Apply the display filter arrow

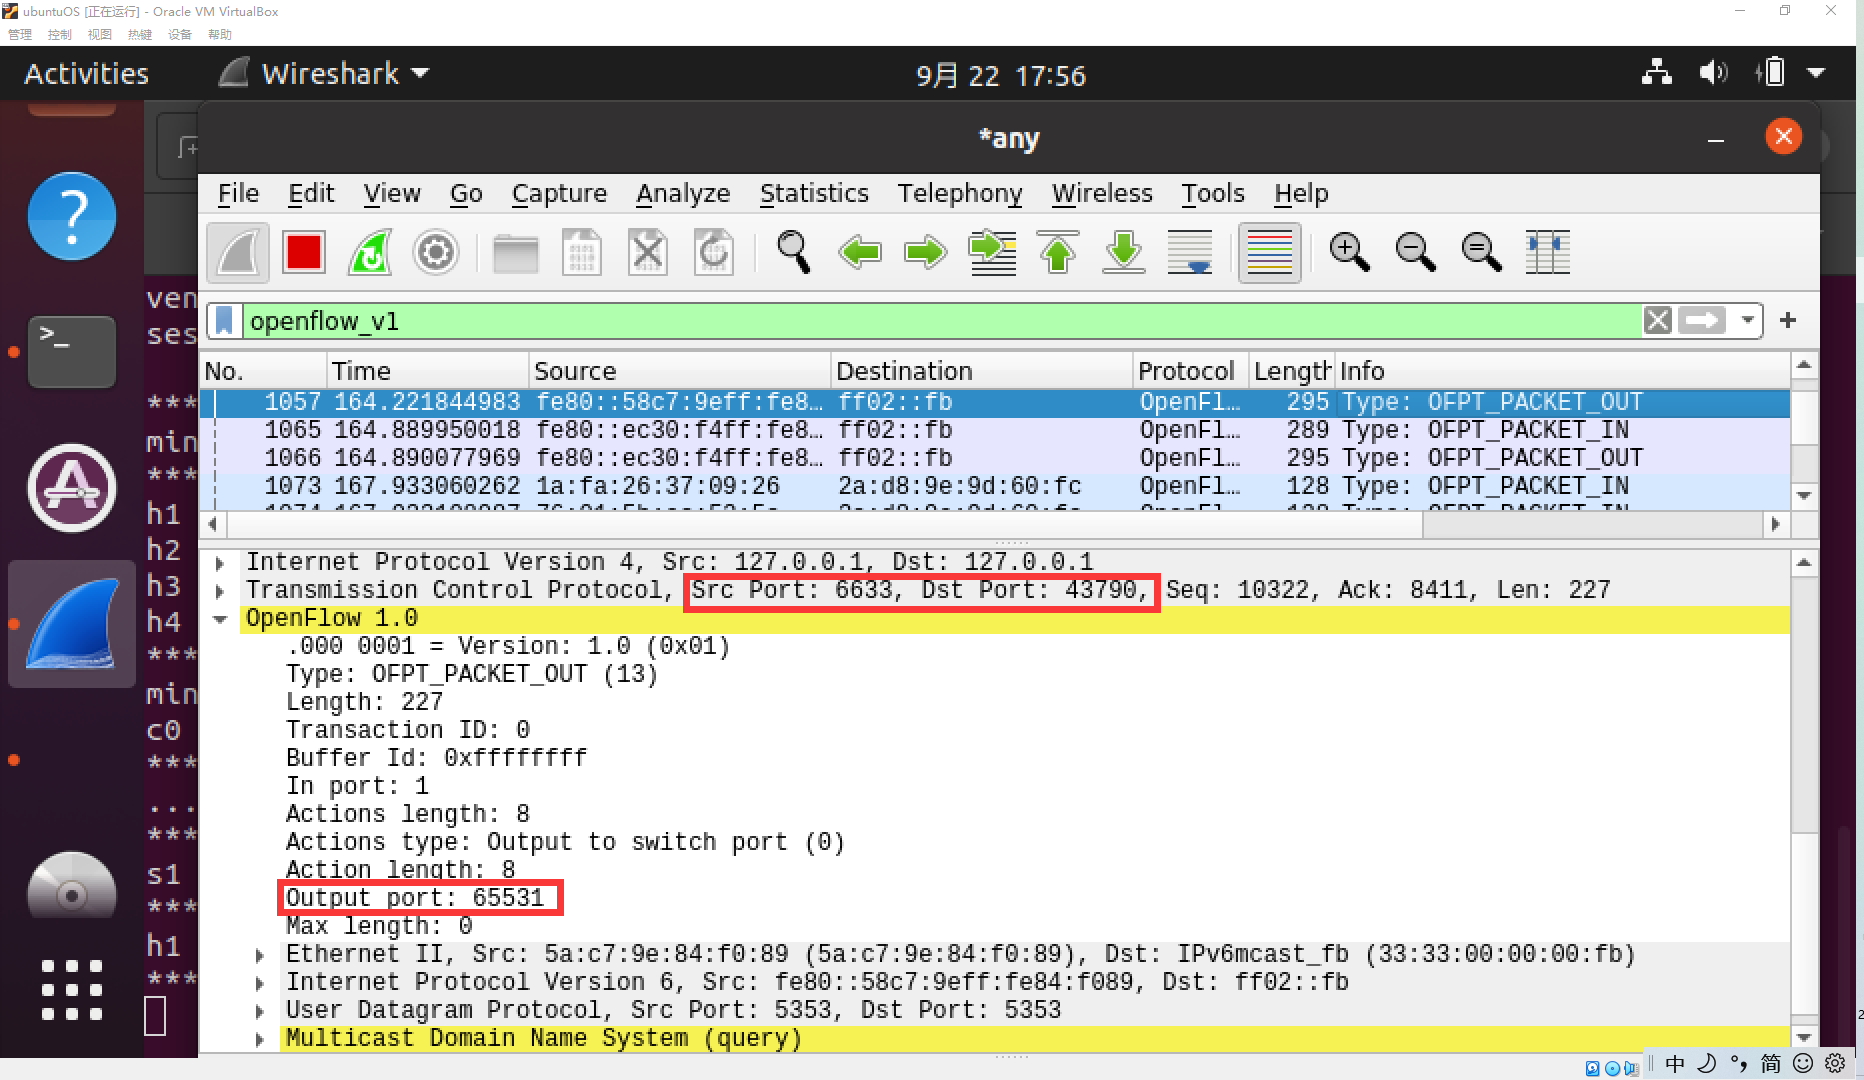tap(1702, 321)
